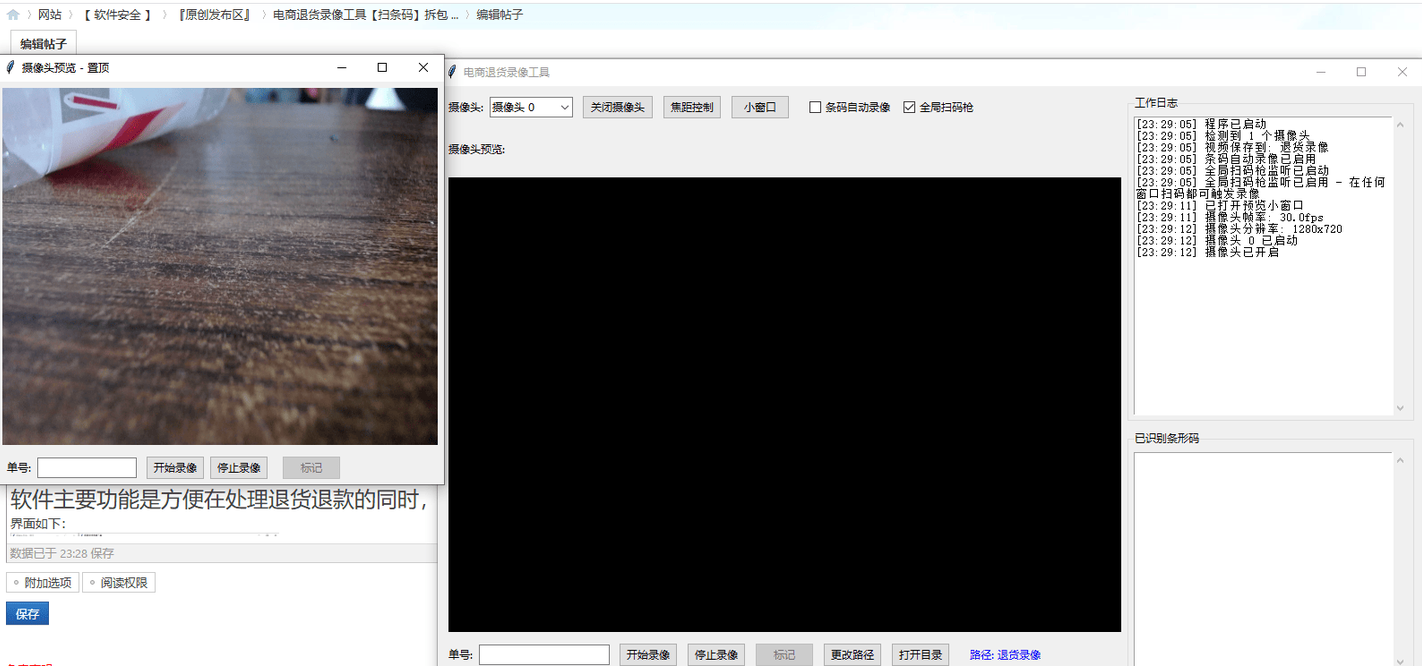Click log line 检测到 1 个摄像头
Viewport: 1422px width, 666px height.
click(x=1222, y=135)
